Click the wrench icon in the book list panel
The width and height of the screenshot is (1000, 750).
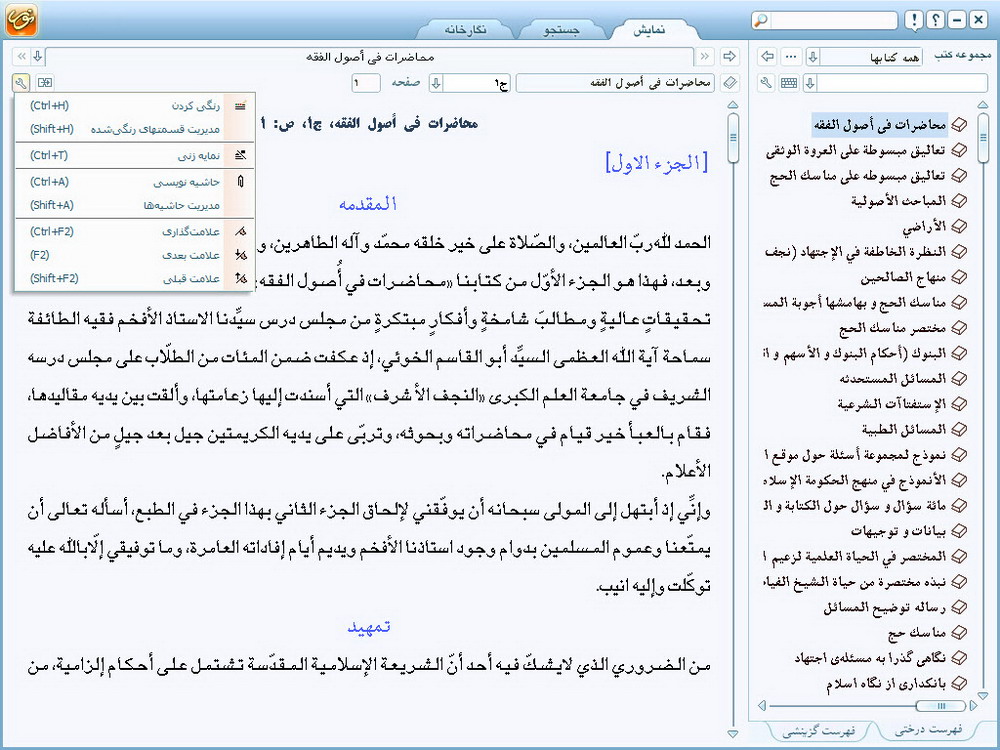click(x=767, y=83)
